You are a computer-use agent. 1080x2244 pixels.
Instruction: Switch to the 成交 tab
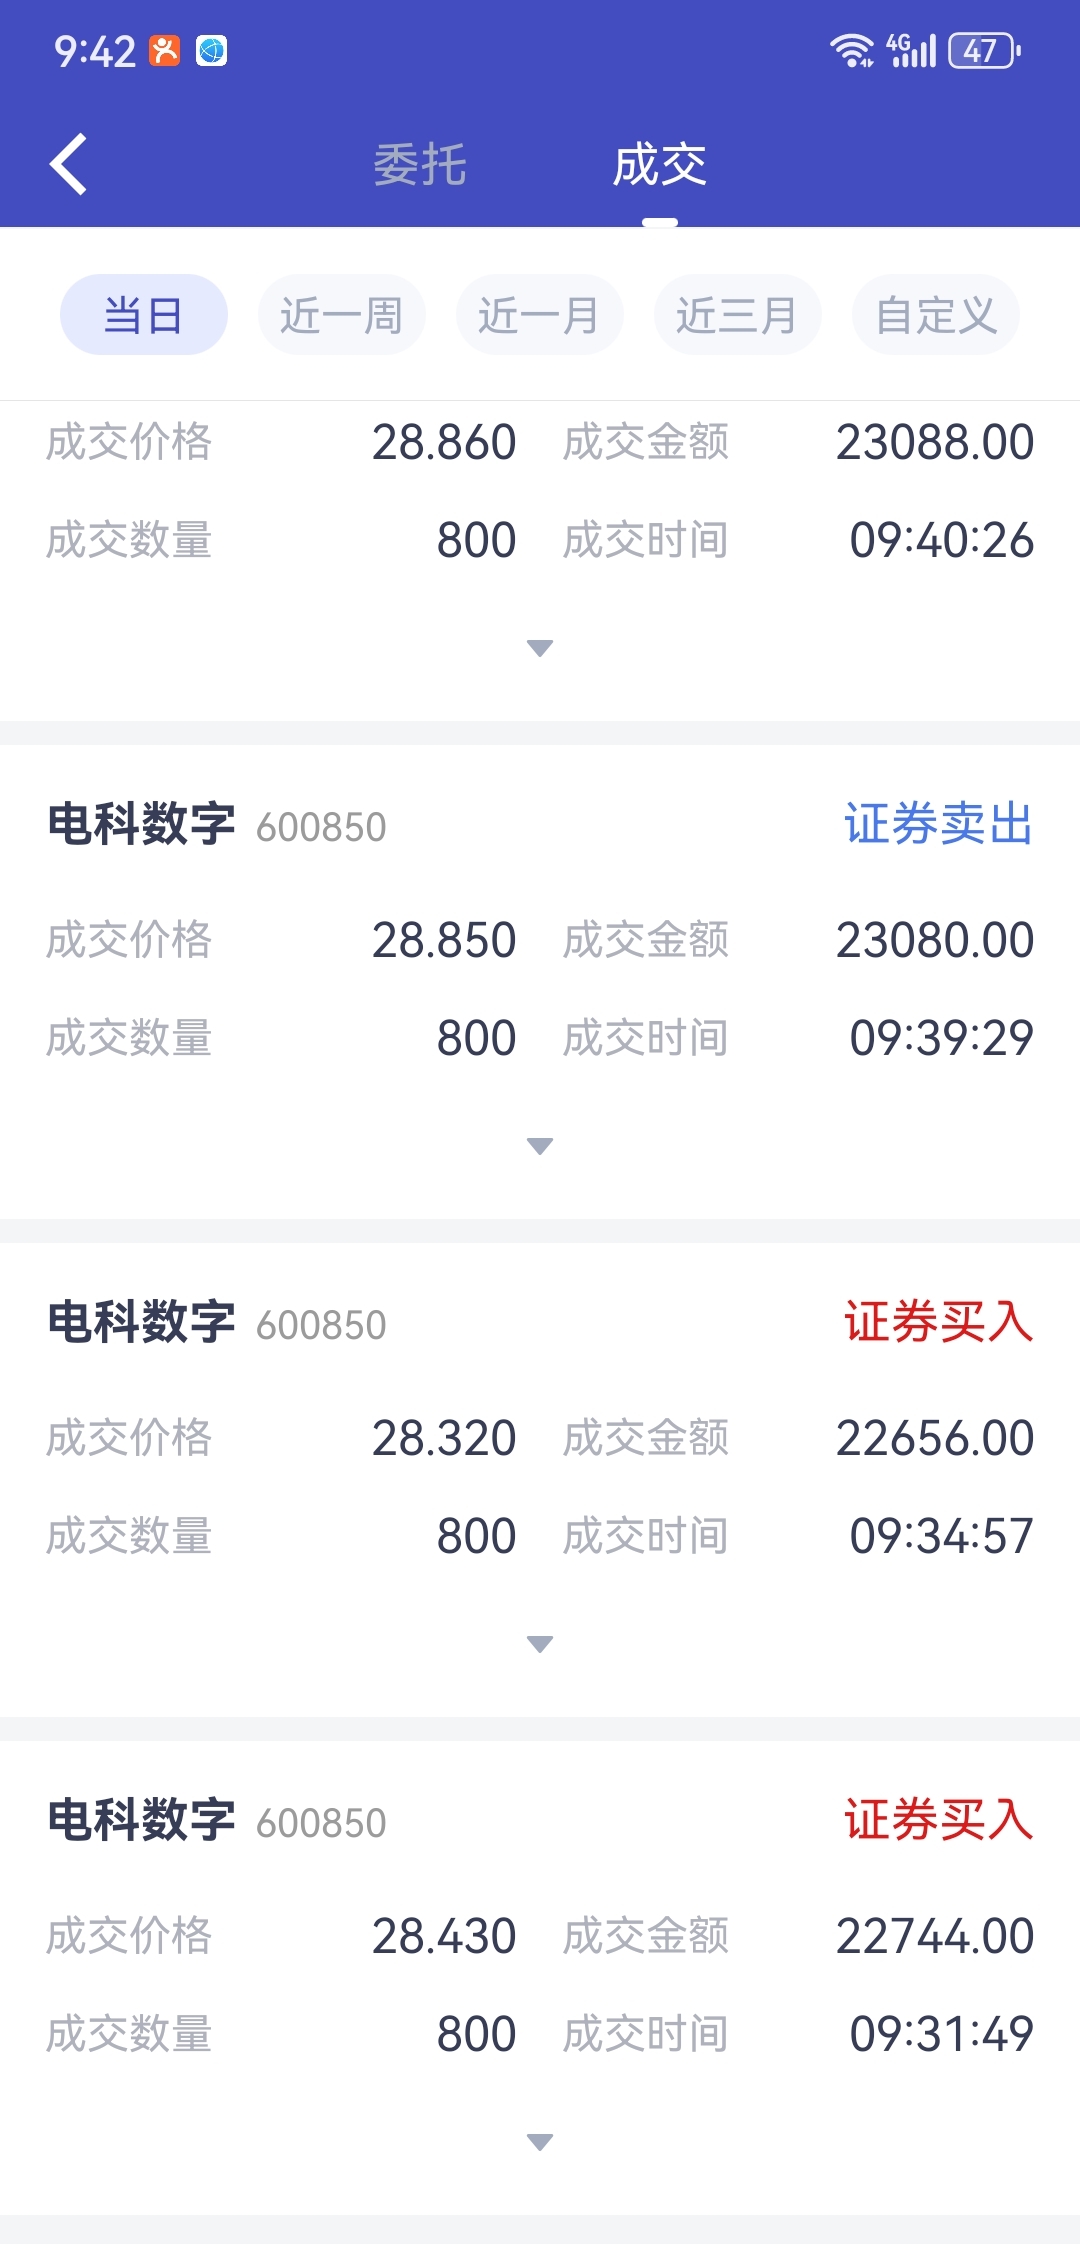pos(660,165)
